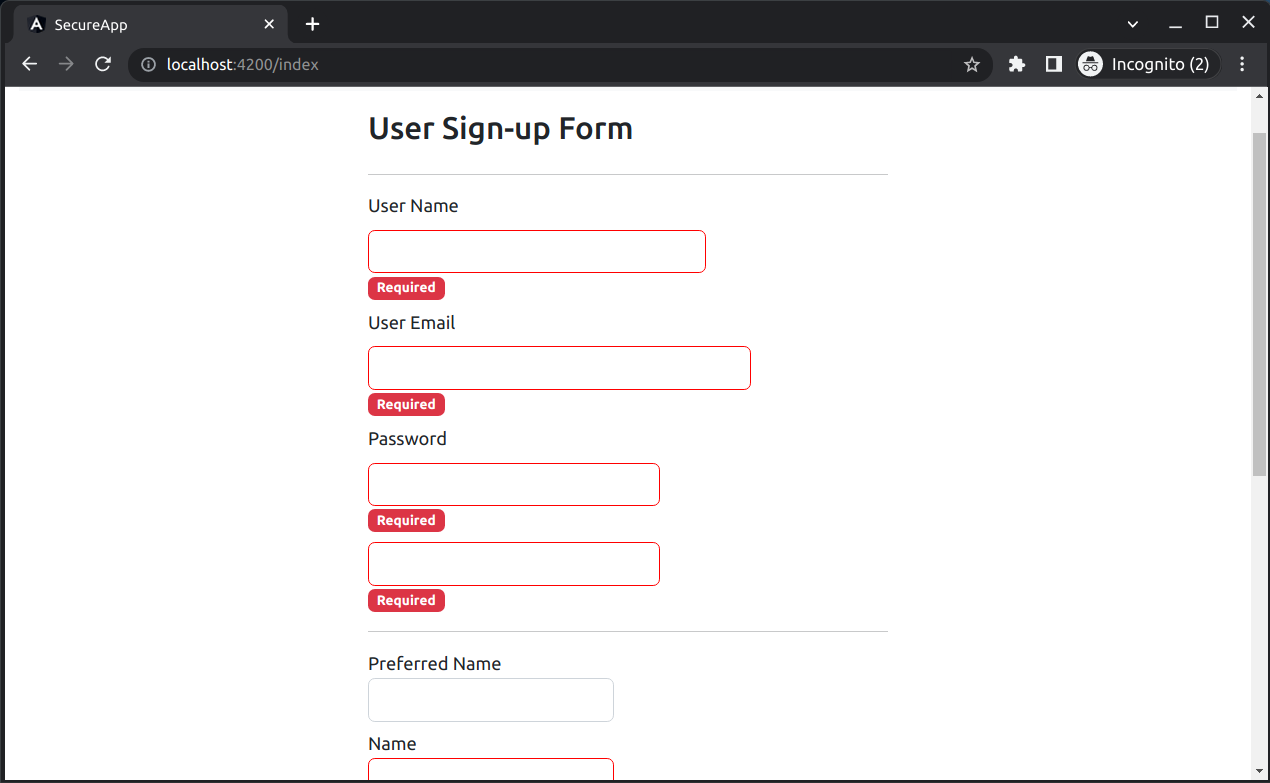Toggle the browser side panel

point(1053,64)
